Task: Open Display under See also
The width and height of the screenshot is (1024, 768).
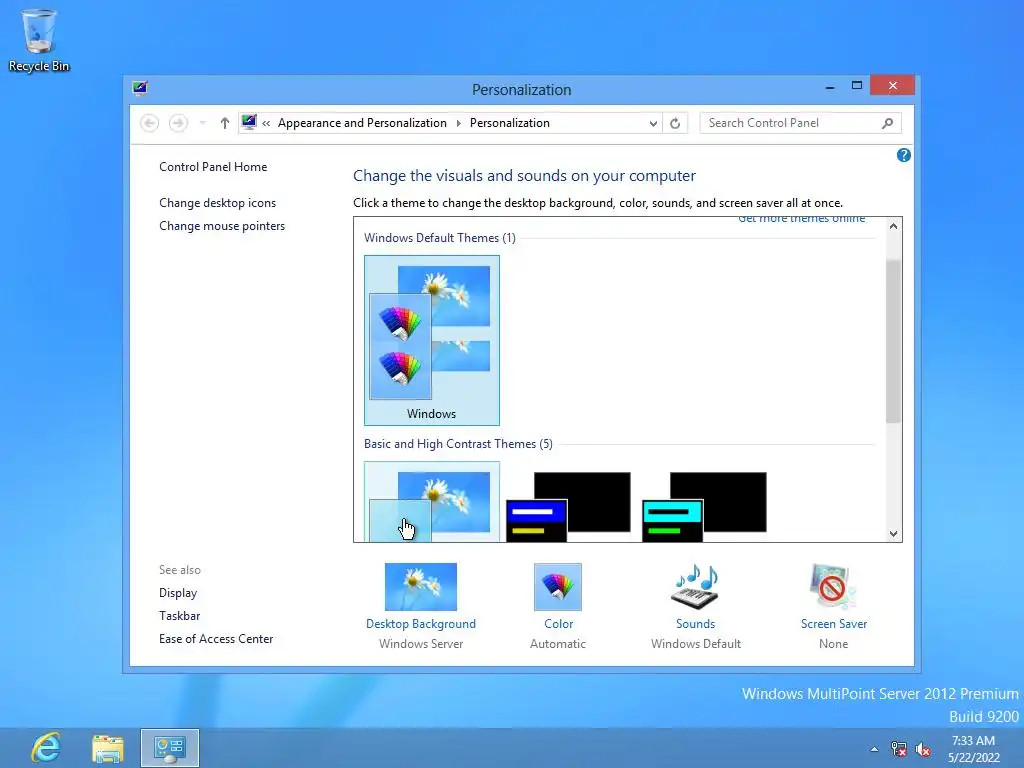Action: pyautogui.click(x=178, y=593)
